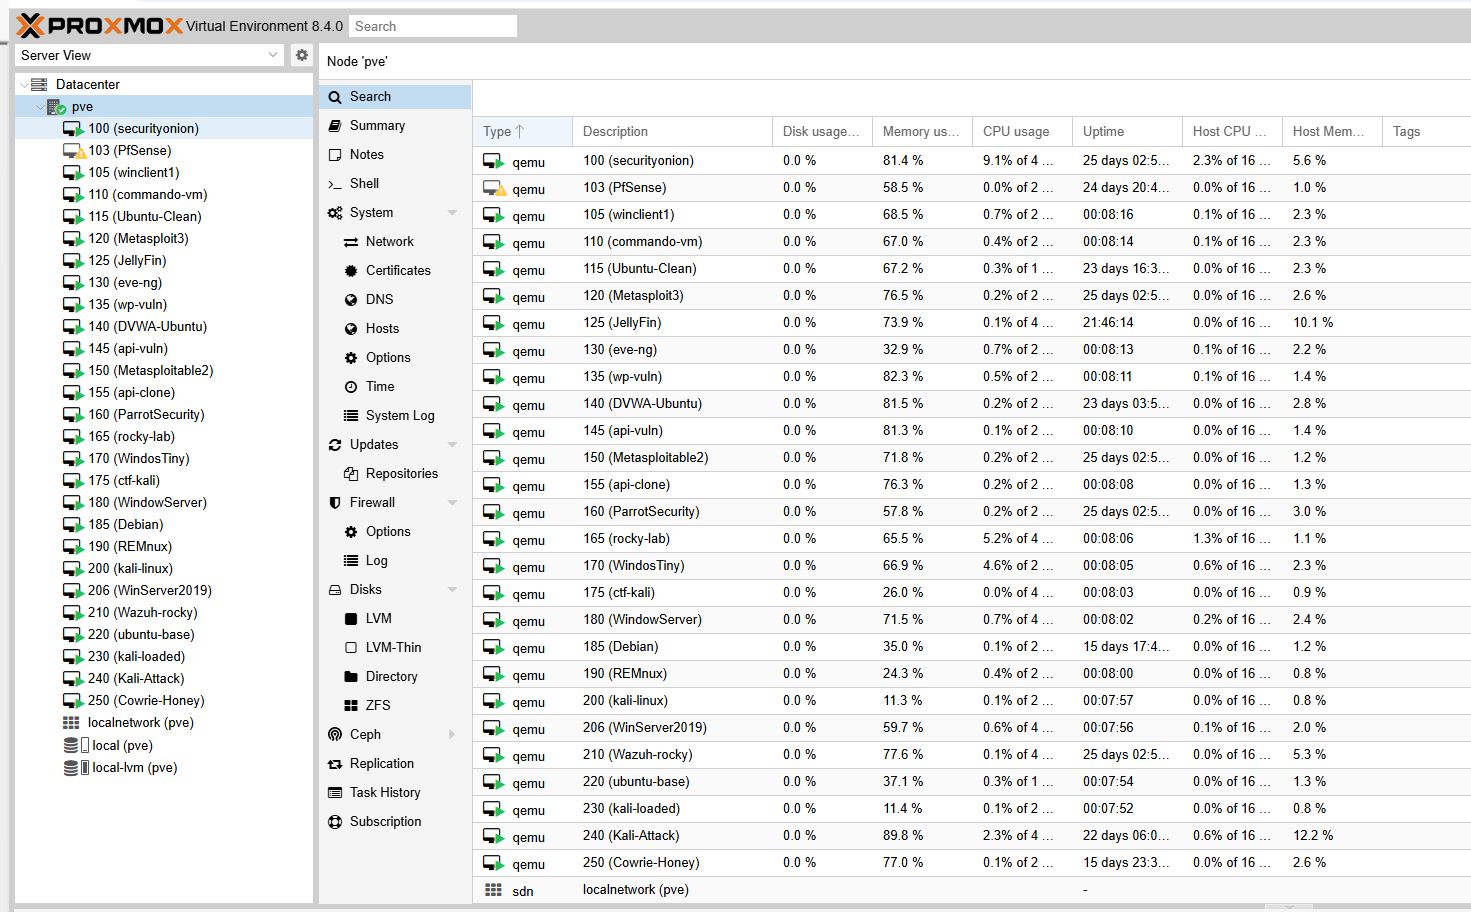
Task: Click the DNS globe icon
Action: point(351,300)
